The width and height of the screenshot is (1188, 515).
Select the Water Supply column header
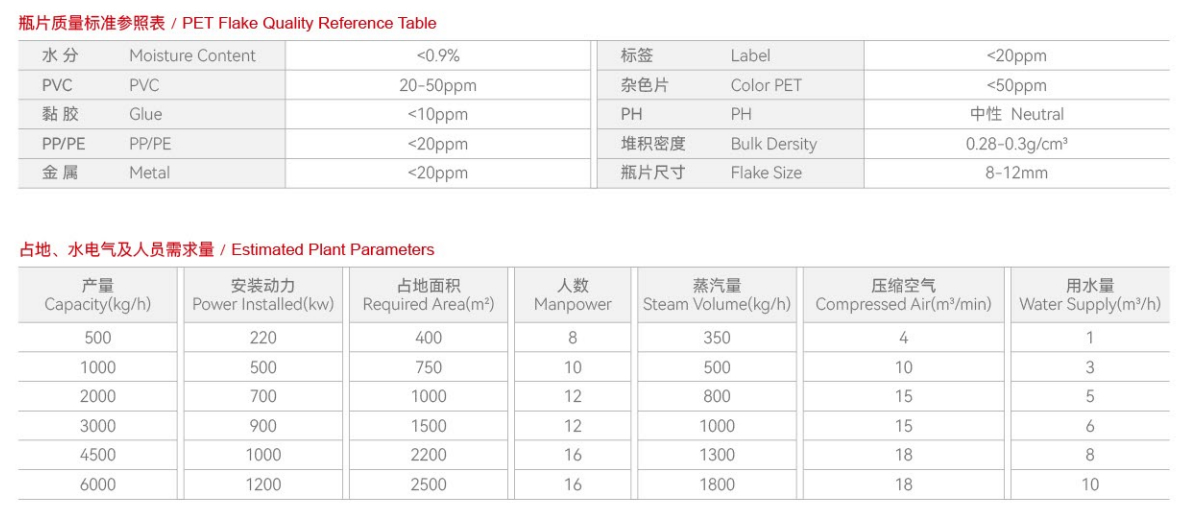point(1090,295)
